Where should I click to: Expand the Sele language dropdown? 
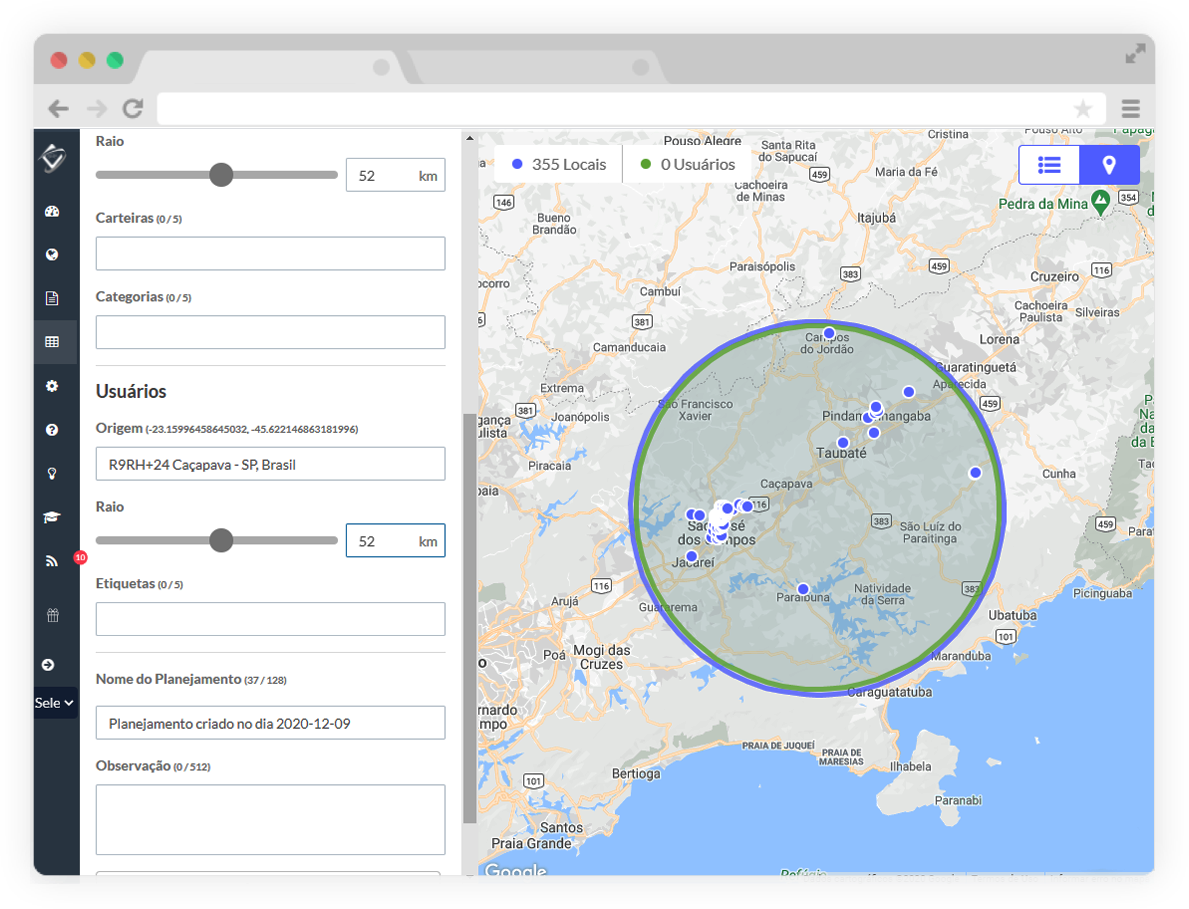tap(55, 703)
